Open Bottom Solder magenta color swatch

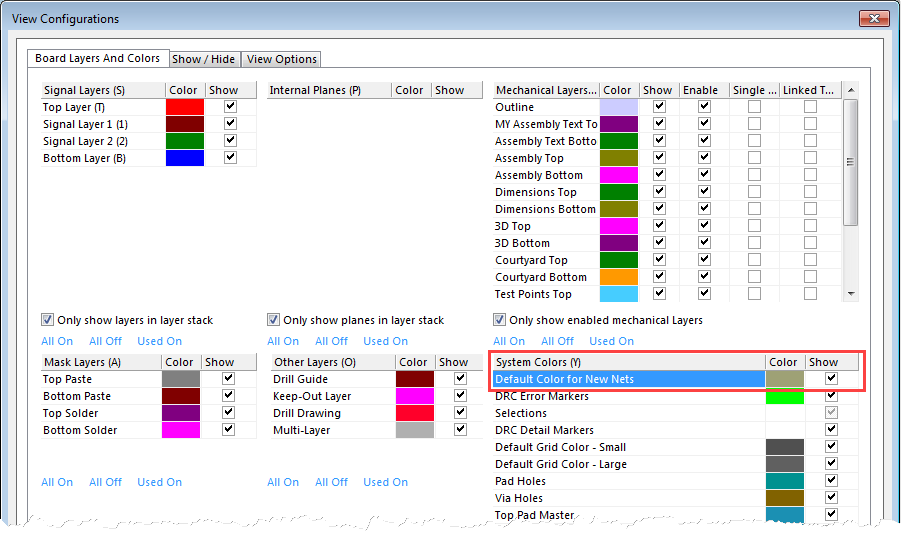tap(181, 430)
